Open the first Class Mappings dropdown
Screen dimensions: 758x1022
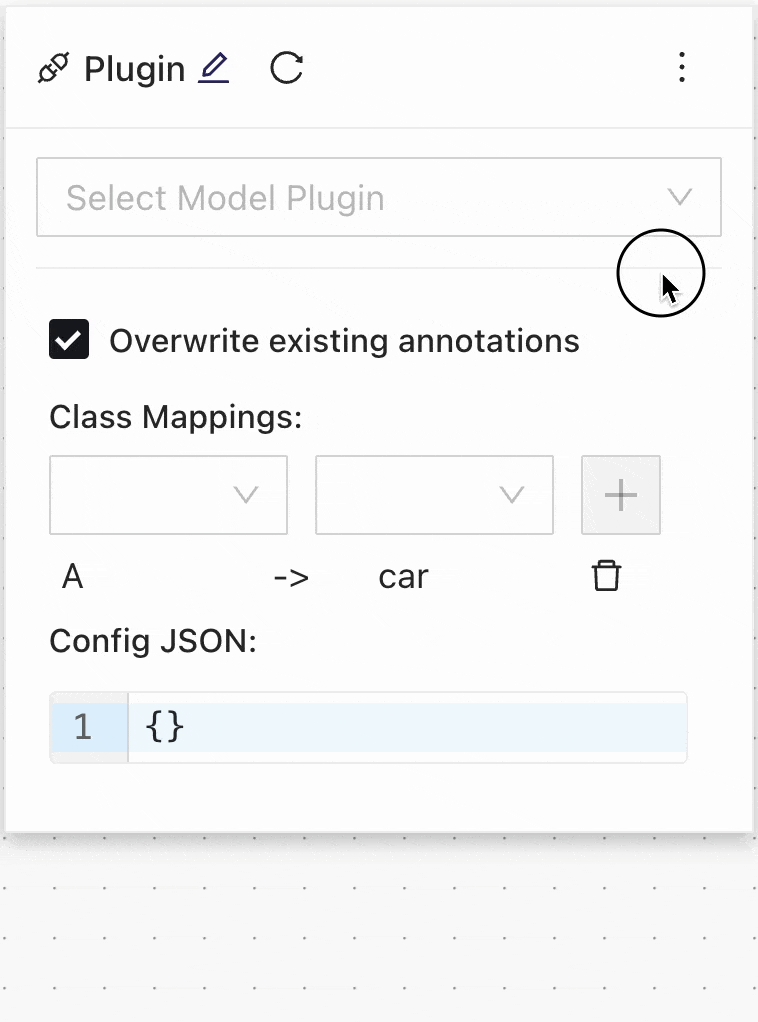(x=168, y=495)
